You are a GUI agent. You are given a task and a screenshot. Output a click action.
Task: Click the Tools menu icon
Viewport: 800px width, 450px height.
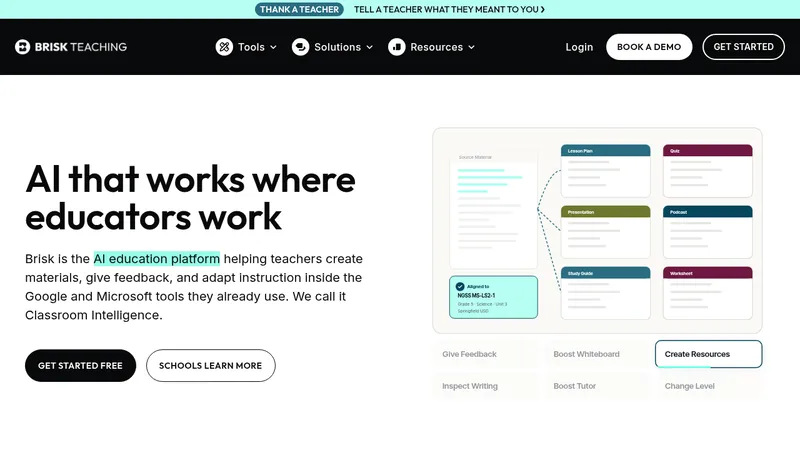[224, 47]
